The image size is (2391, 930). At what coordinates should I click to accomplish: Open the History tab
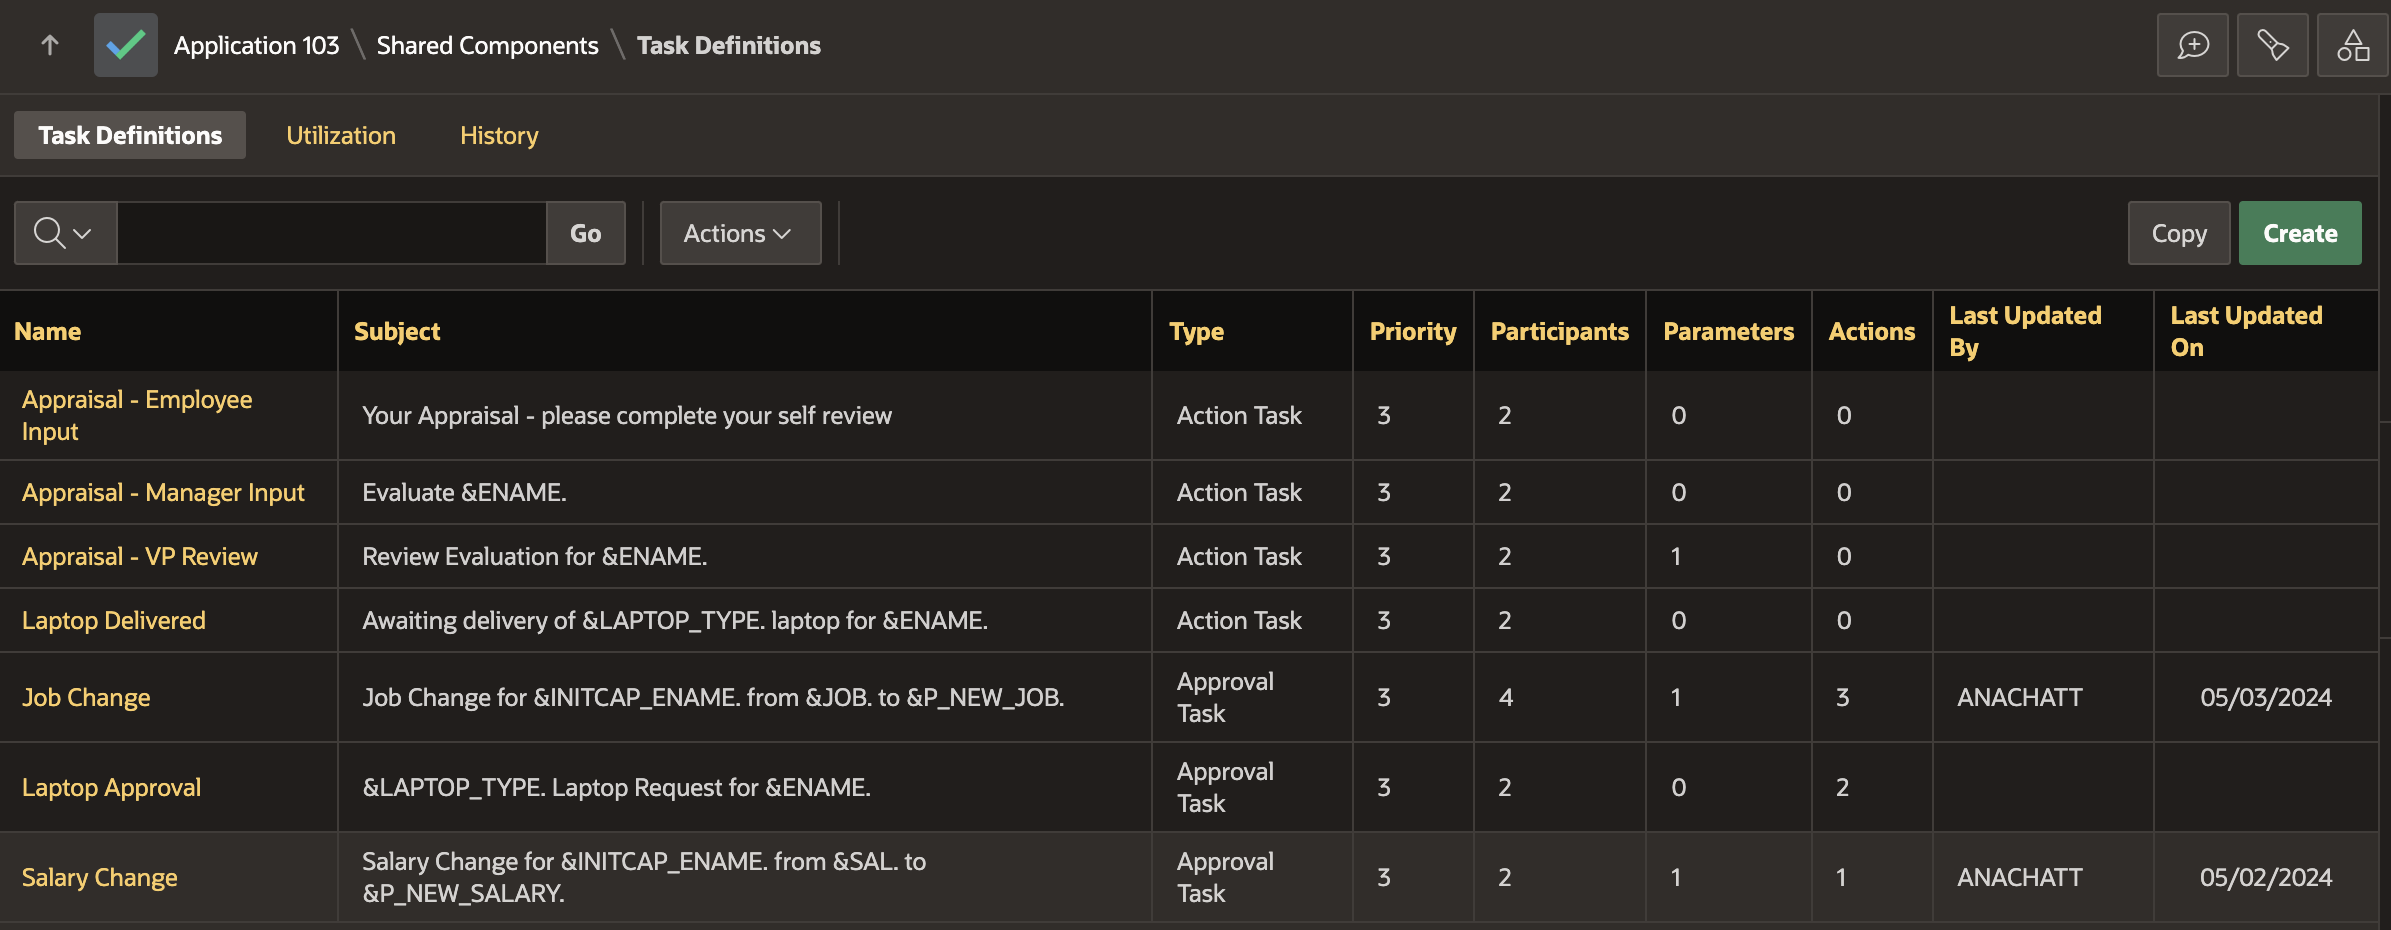click(x=498, y=134)
